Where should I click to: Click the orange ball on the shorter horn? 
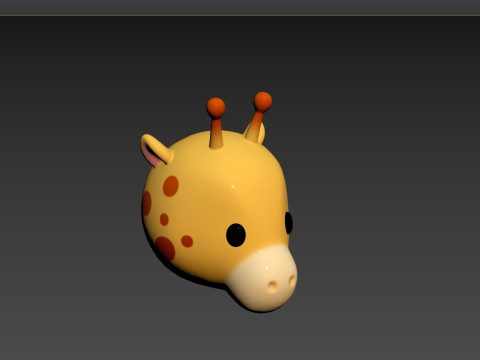point(216,108)
